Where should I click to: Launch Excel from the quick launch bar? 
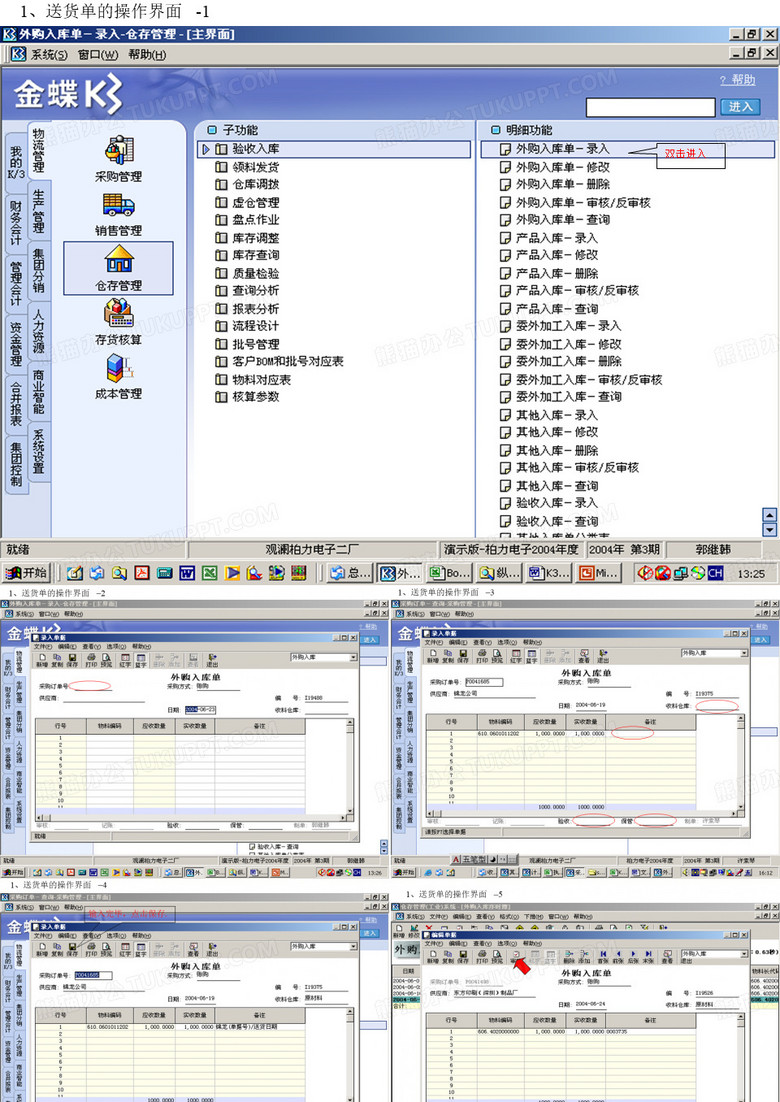click(x=209, y=573)
